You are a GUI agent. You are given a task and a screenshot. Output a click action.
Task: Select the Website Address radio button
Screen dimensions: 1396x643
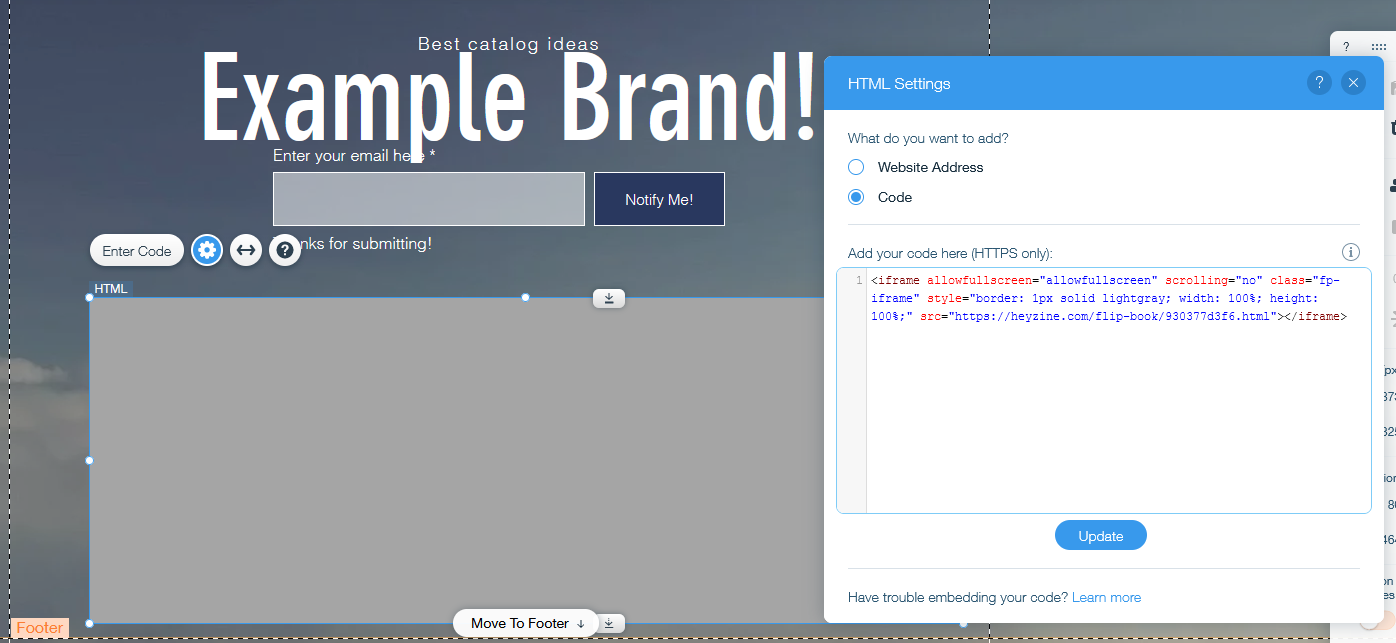pyautogui.click(x=856, y=167)
